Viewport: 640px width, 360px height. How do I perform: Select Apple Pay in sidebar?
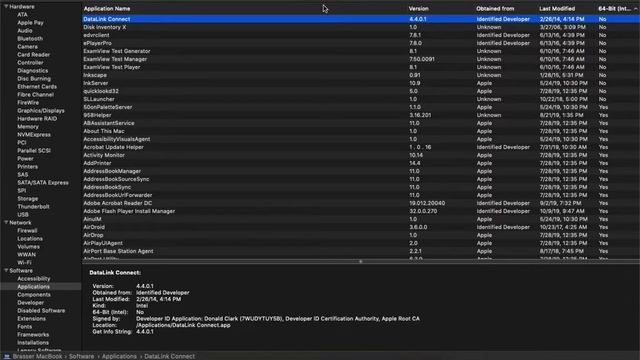tap(30, 23)
